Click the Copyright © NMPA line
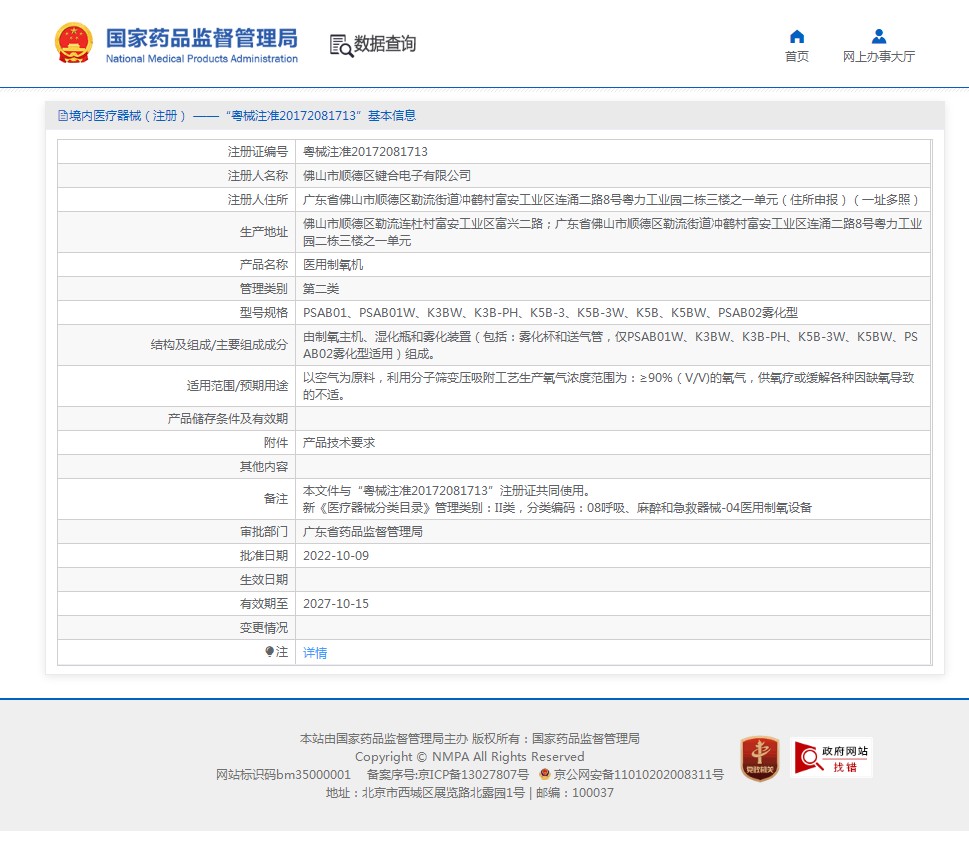 470,757
